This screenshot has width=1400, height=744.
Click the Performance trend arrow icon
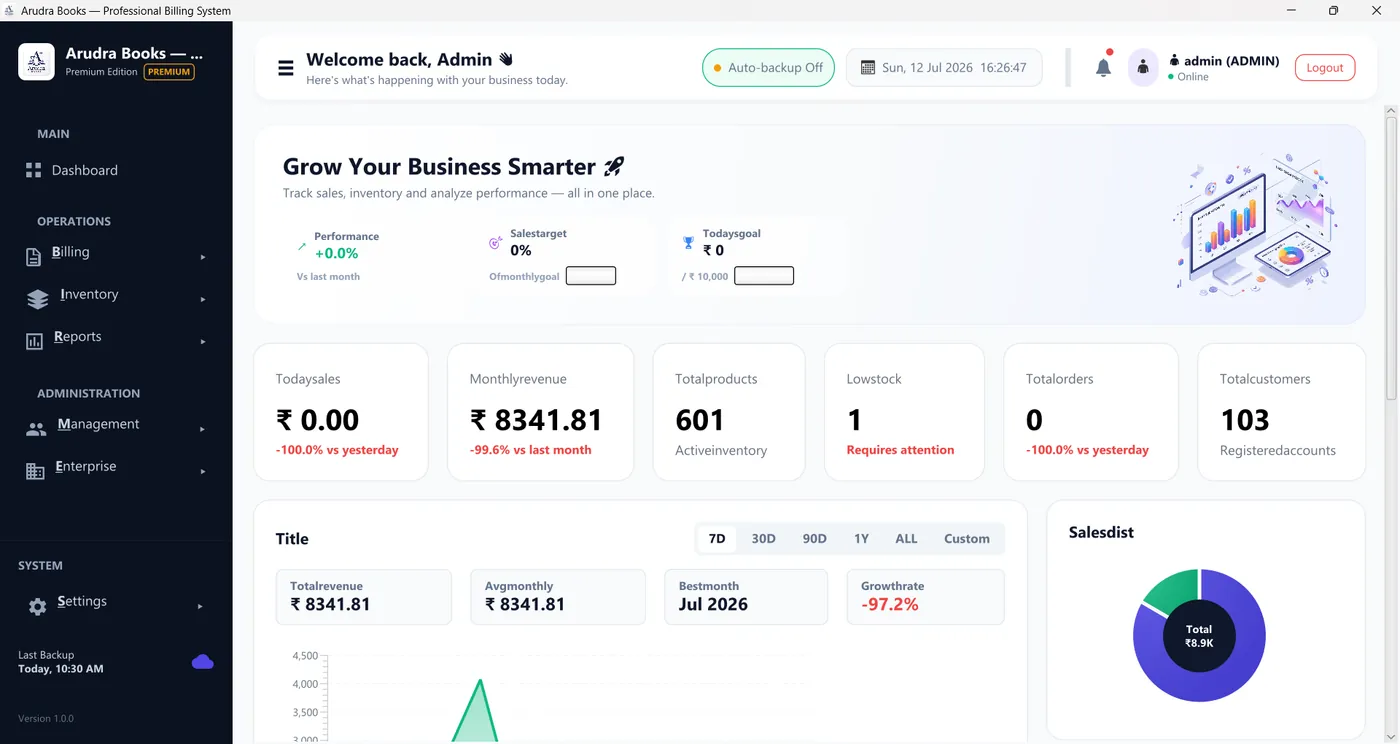click(x=302, y=245)
